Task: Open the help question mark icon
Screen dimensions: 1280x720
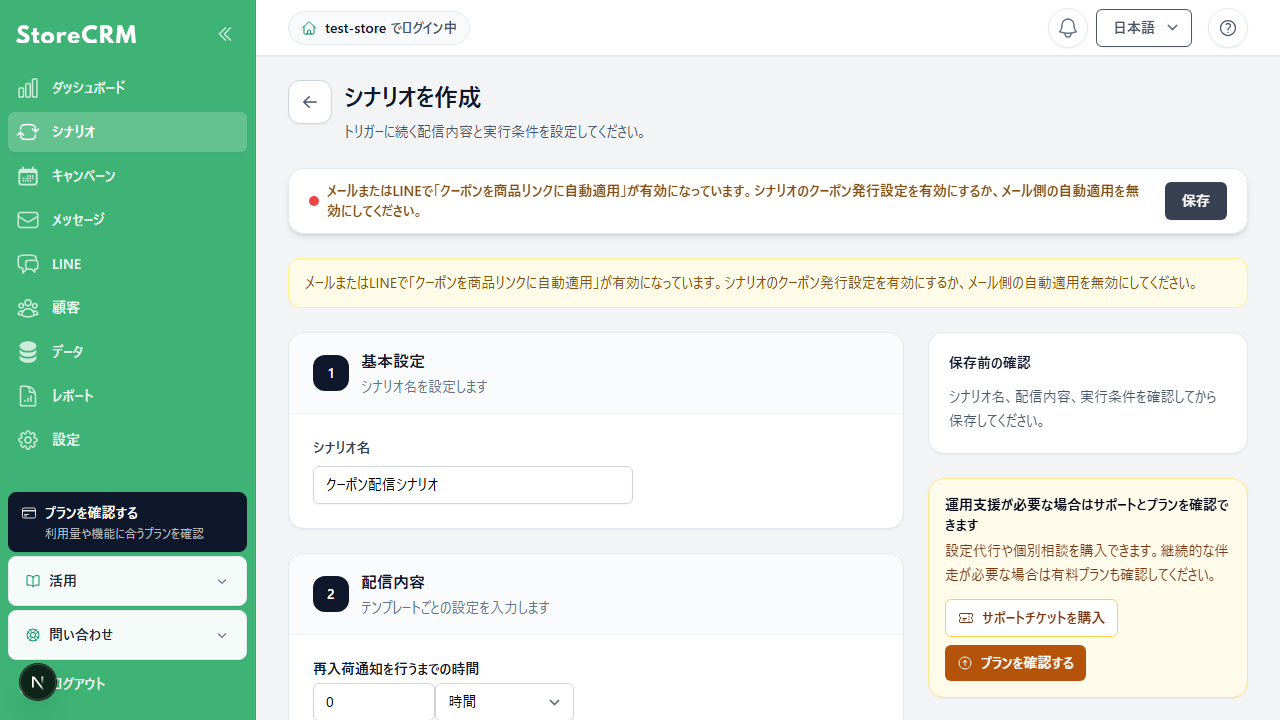Action: (1228, 28)
